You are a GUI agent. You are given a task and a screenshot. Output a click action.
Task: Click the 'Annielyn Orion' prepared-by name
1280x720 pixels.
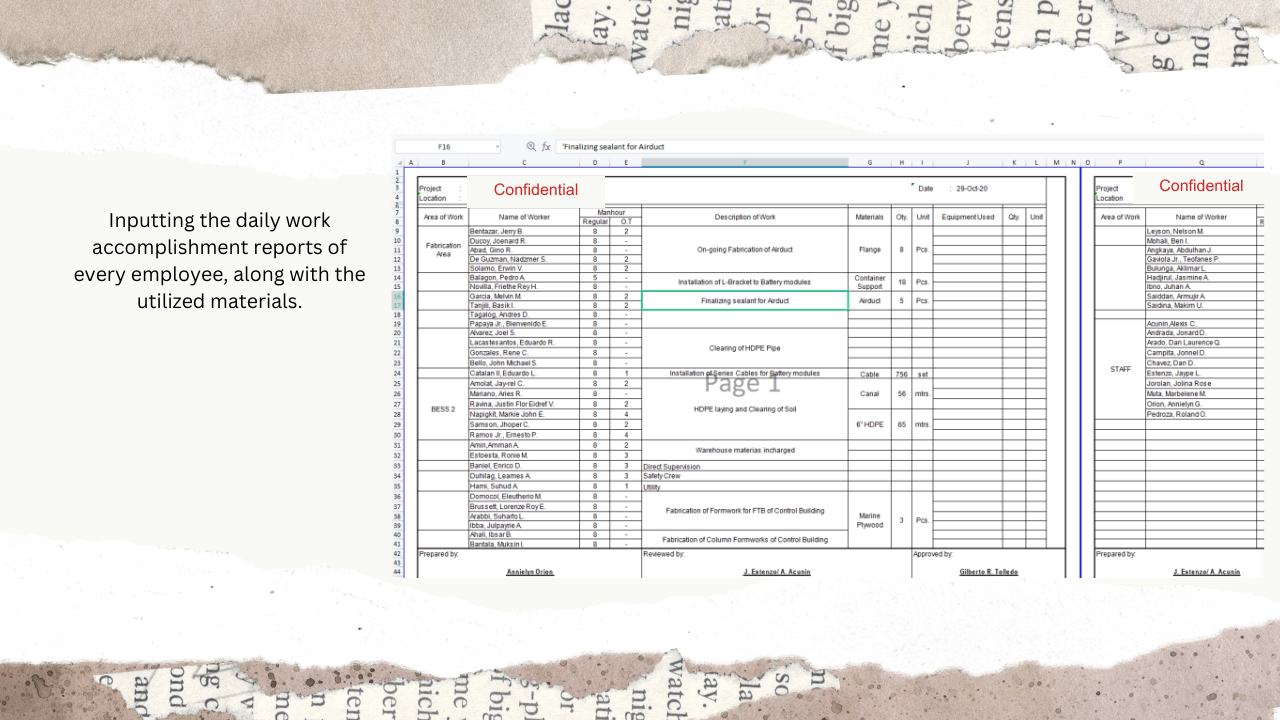[x=530, y=572]
